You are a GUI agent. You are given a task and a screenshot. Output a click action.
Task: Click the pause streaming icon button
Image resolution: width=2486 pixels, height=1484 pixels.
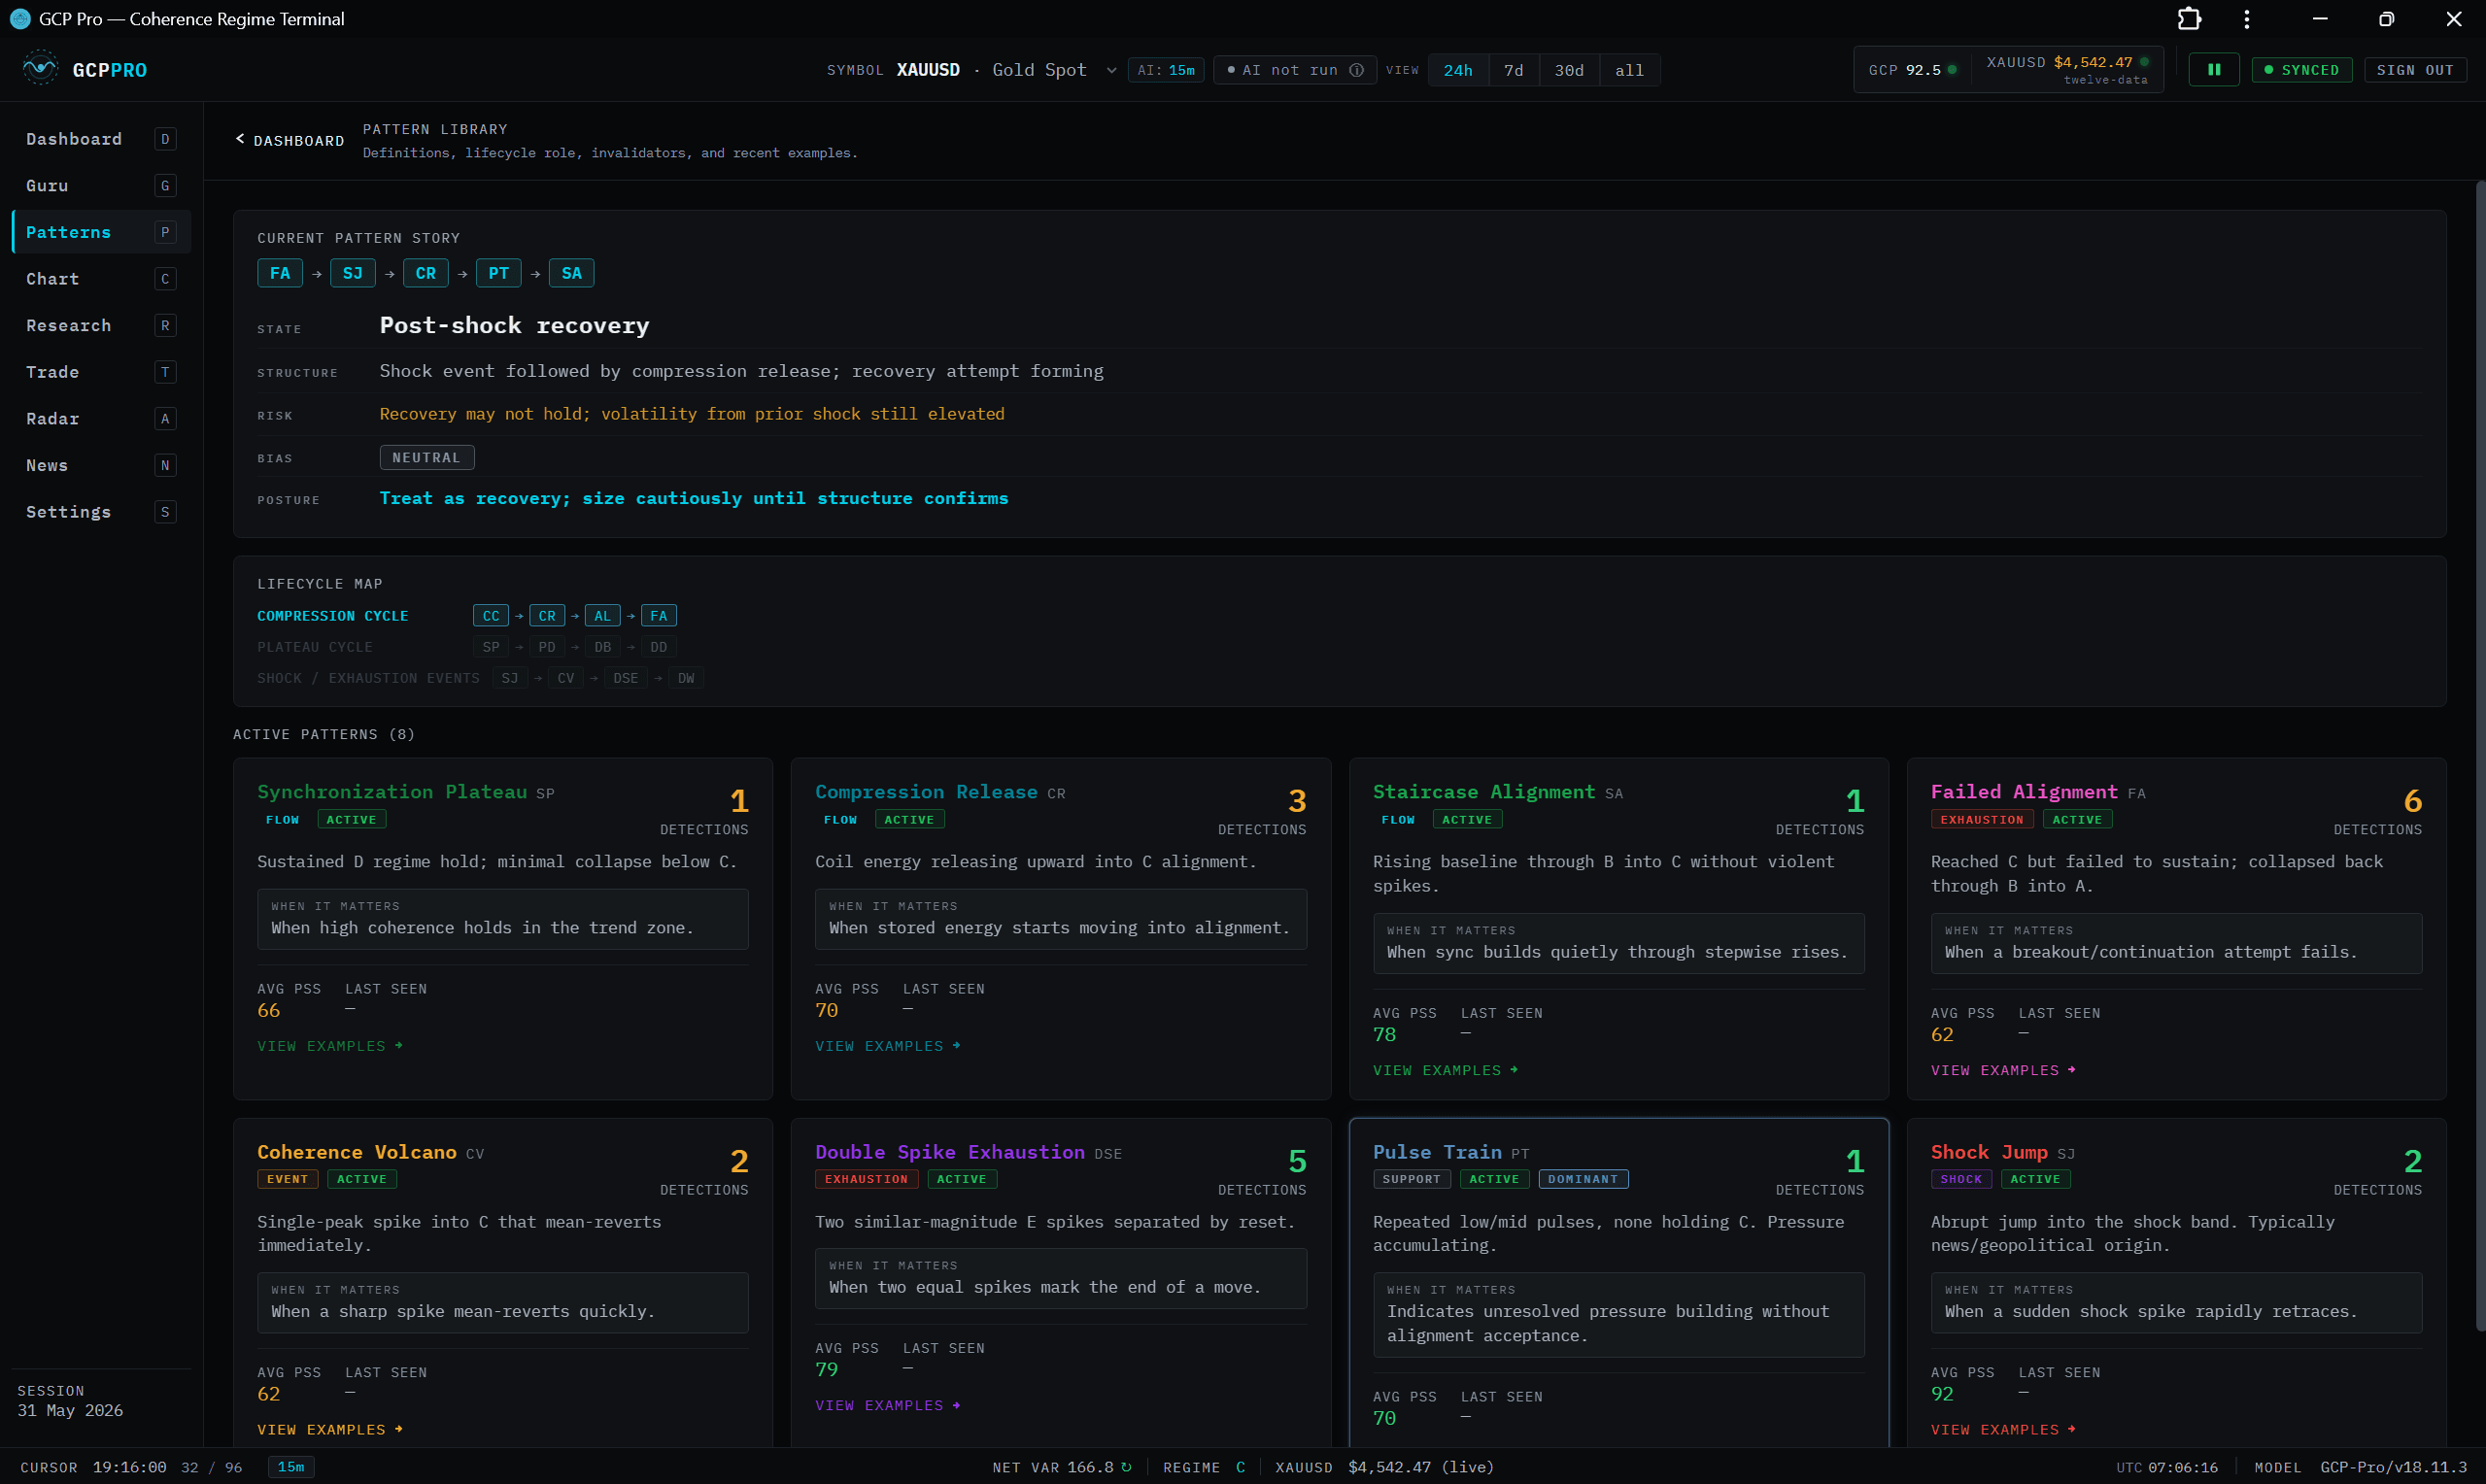tap(2213, 70)
